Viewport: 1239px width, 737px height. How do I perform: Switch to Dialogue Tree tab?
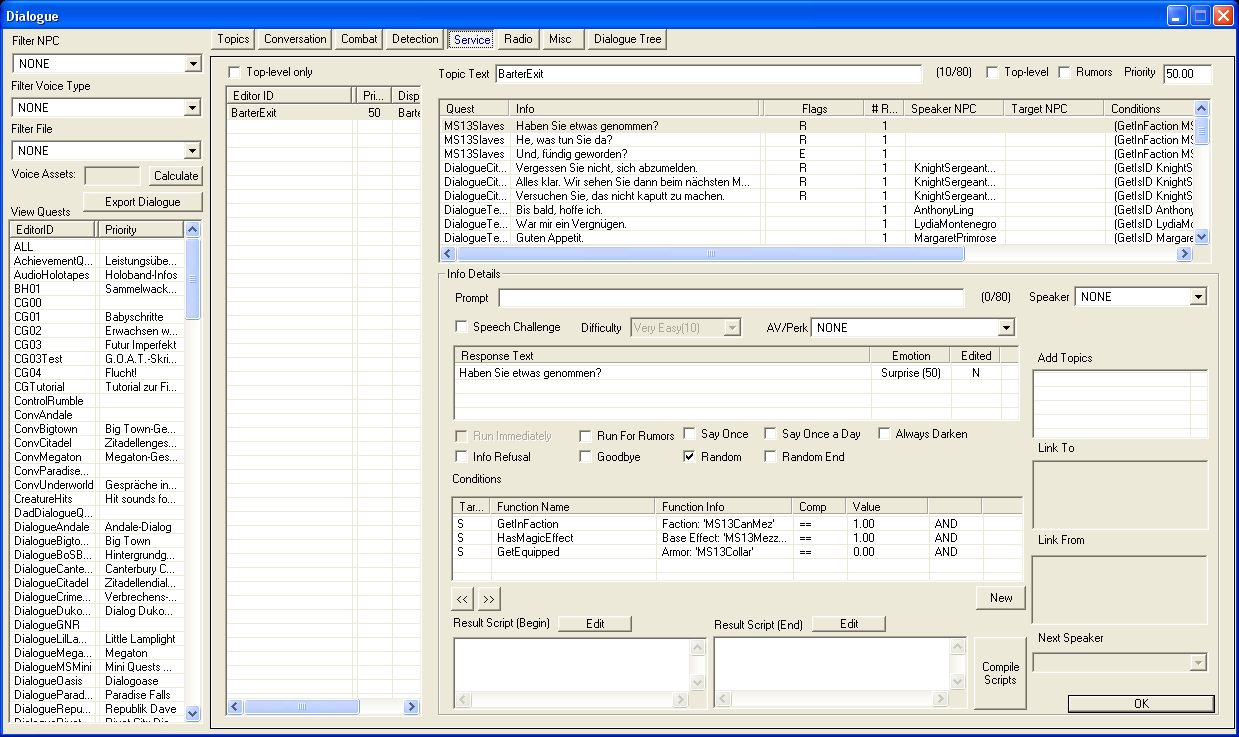(627, 39)
